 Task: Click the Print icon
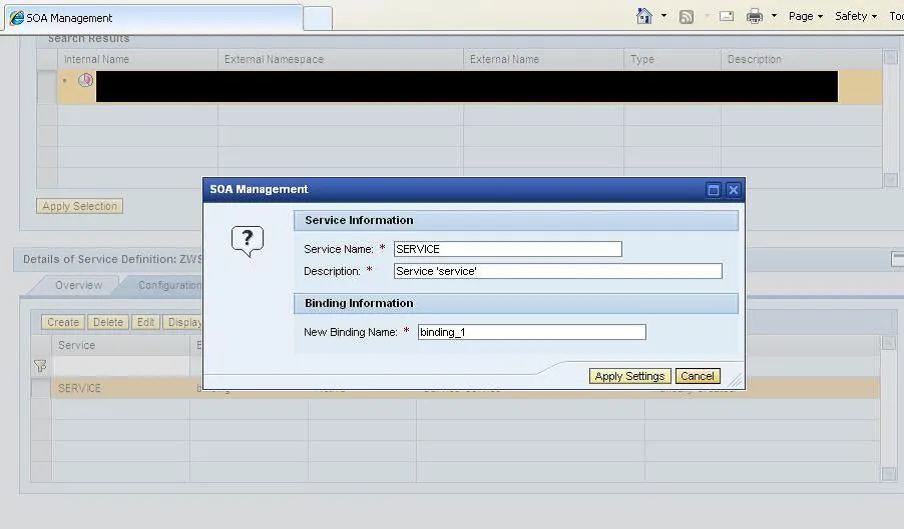[x=754, y=16]
